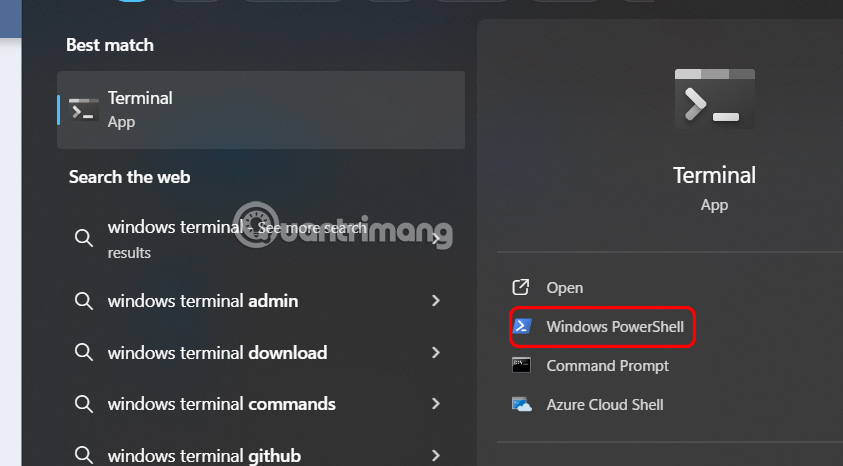843x466 pixels.
Task: Expand the windows terminal github suggestion arrow
Action: point(435,456)
